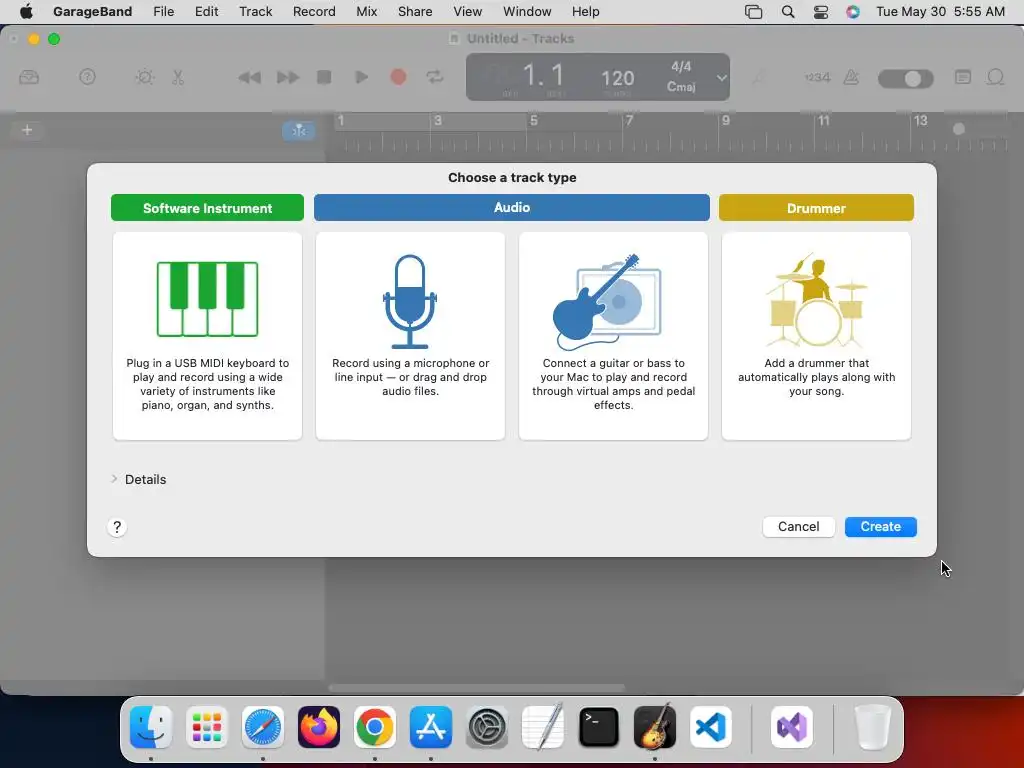Click the blue Audio header
The width and height of the screenshot is (1024, 768).
click(511, 208)
